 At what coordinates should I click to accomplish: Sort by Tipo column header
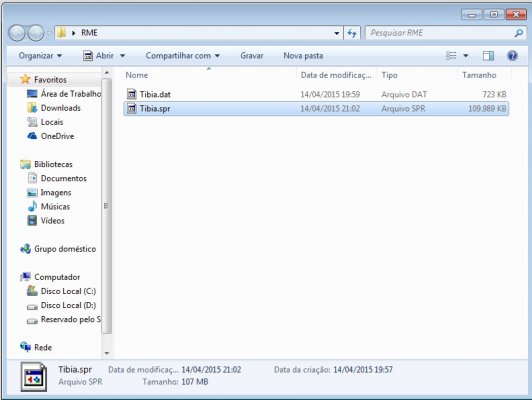(x=389, y=75)
